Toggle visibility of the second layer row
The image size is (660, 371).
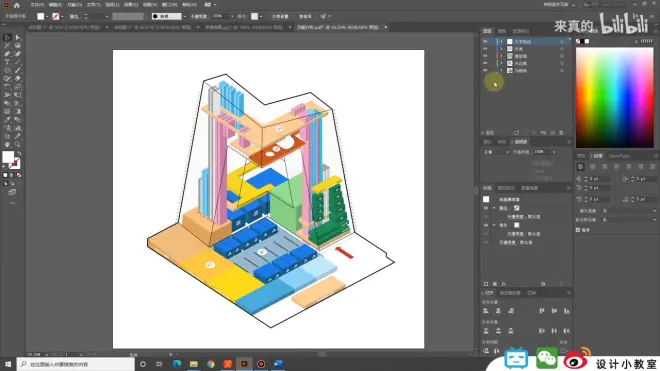coord(485,49)
